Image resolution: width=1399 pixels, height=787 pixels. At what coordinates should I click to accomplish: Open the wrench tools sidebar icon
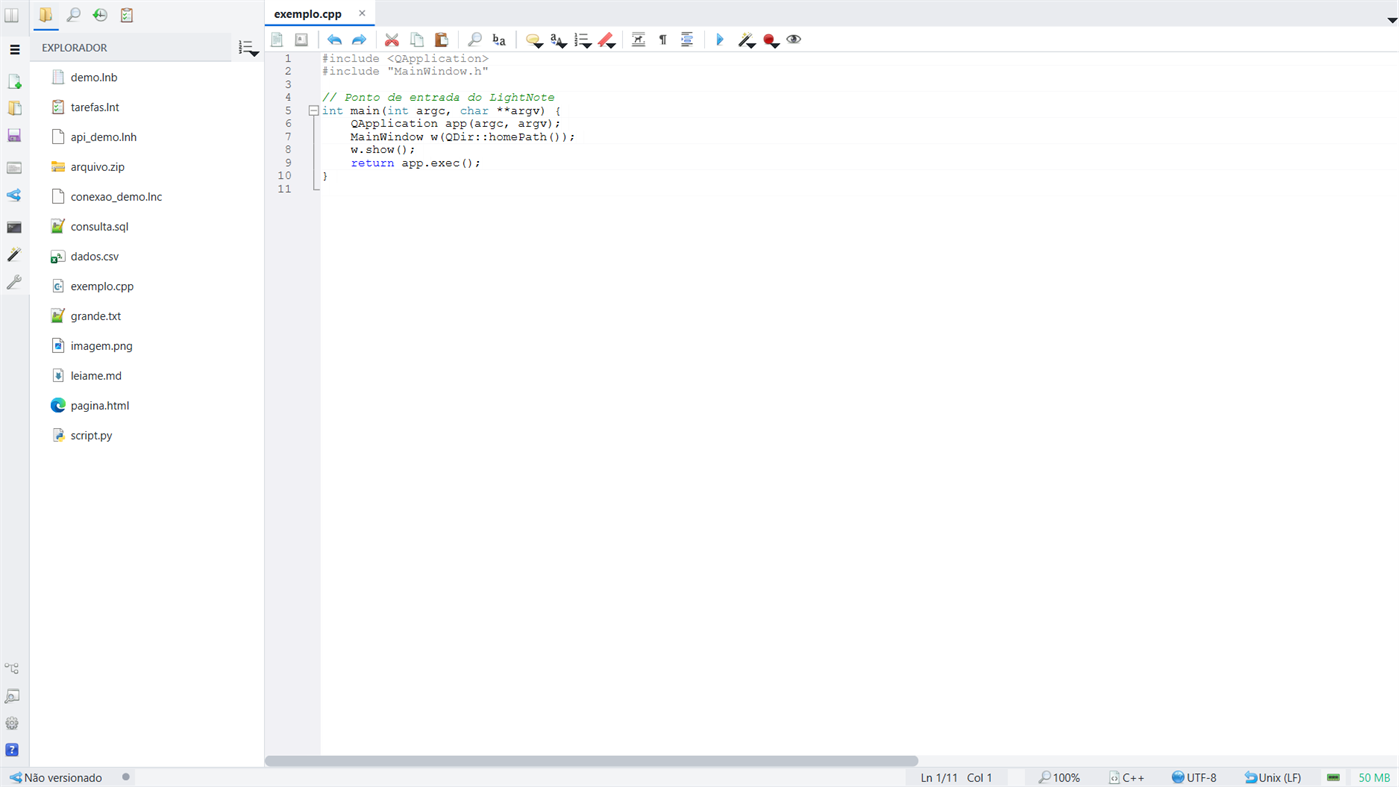tap(14, 283)
